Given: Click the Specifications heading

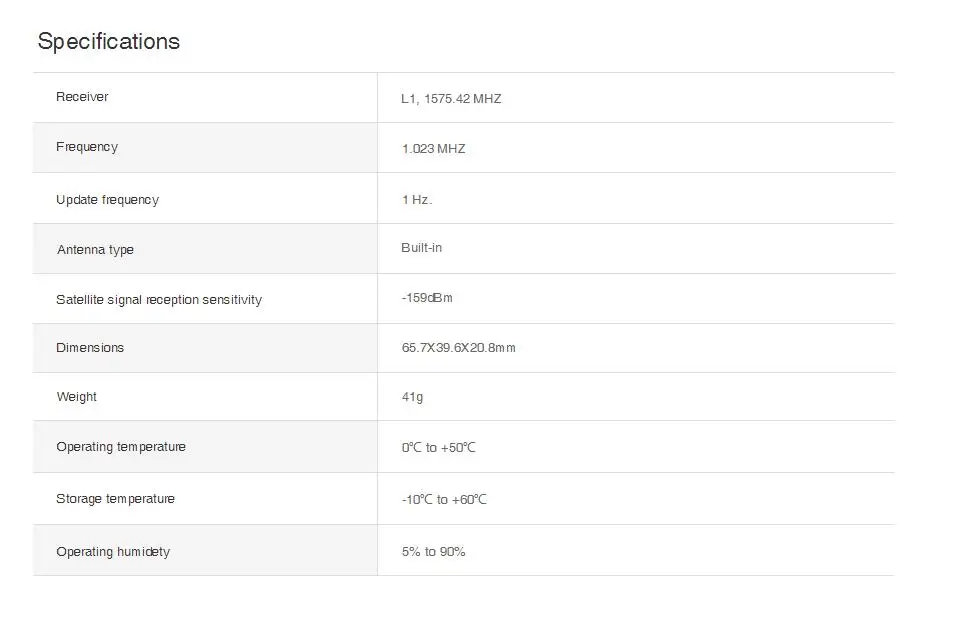Looking at the screenshot, I should coord(109,42).
